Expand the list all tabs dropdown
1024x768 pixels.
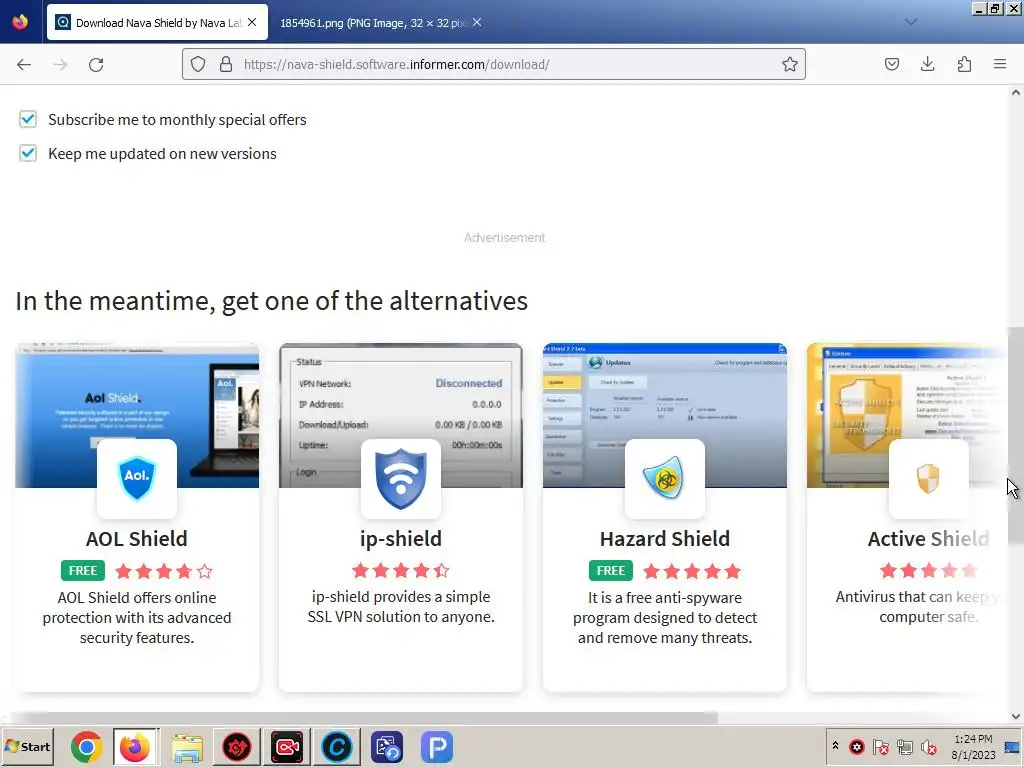[910, 22]
